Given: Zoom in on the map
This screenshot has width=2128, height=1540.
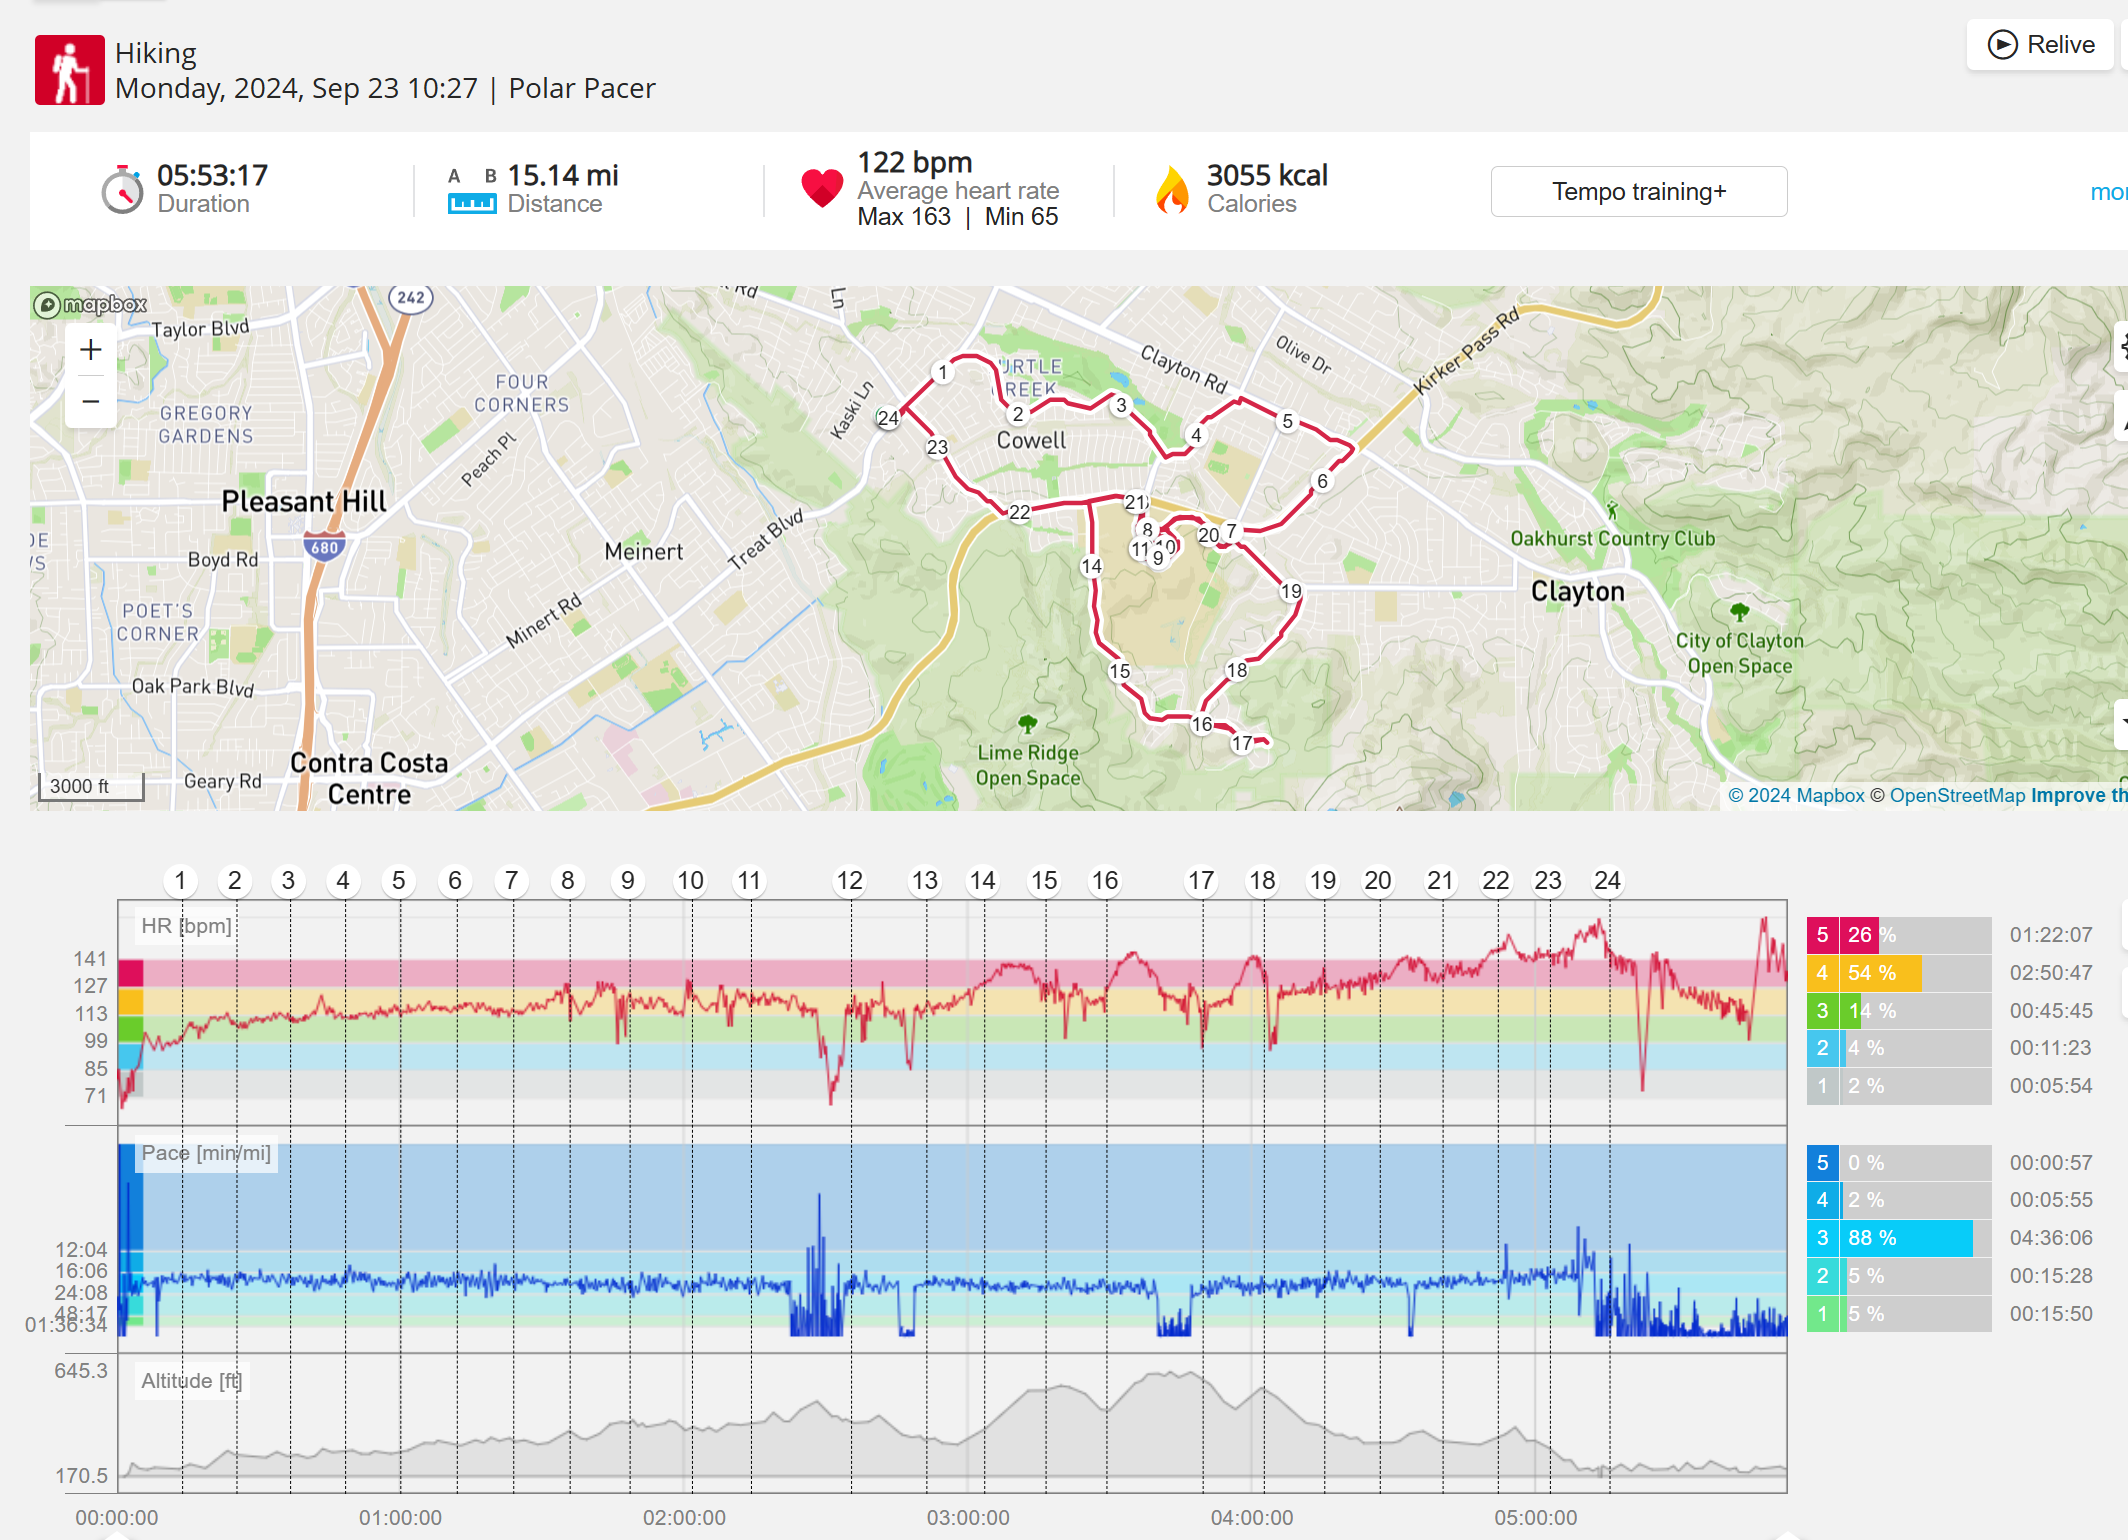Looking at the screenshot, I should click(x=91, y=350).
